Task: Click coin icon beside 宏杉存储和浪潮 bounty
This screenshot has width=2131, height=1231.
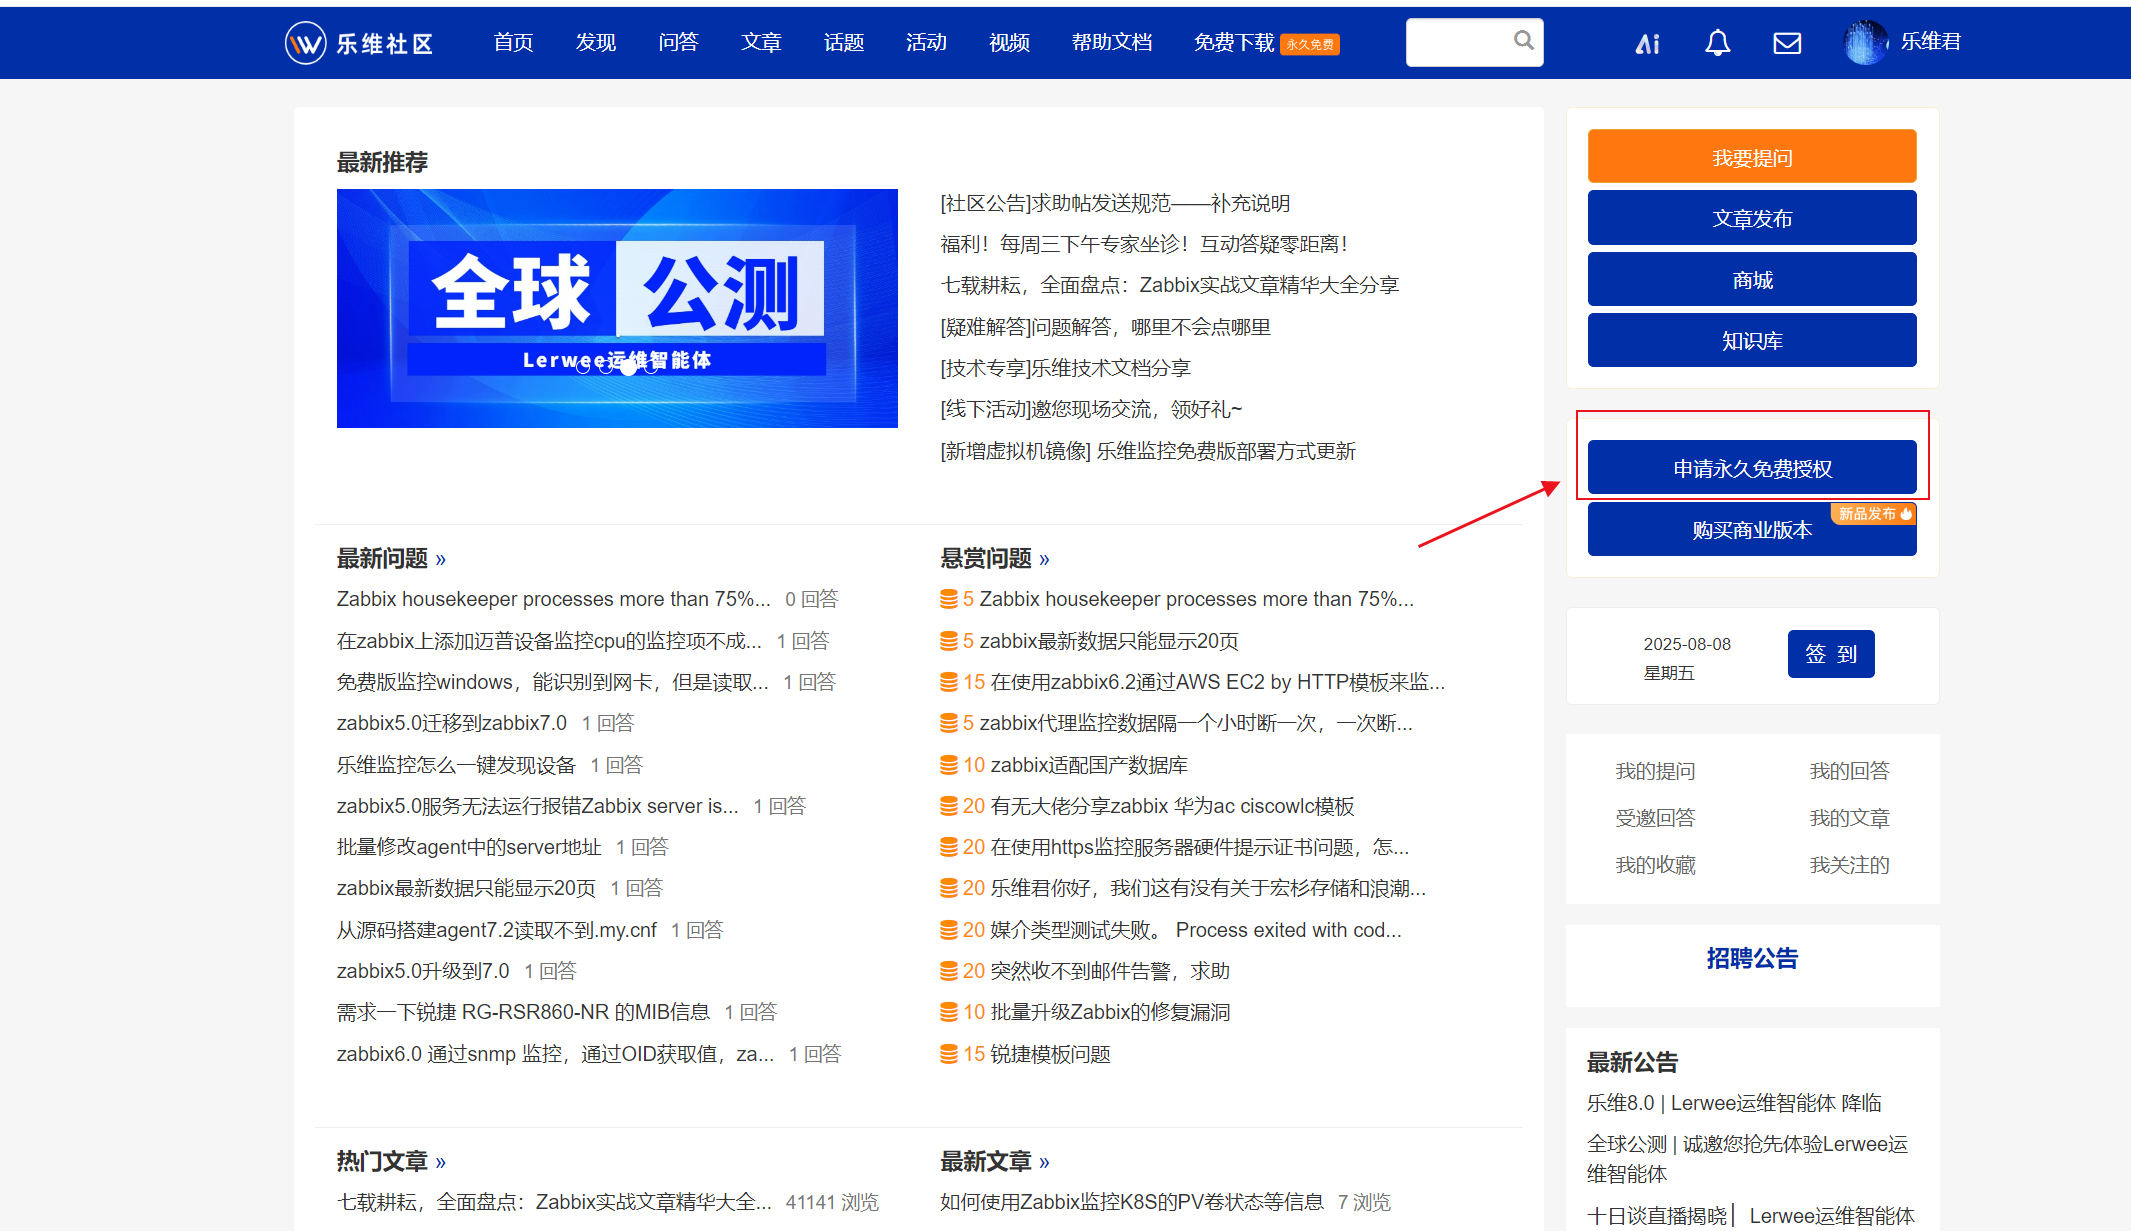Action: (948, 888)
